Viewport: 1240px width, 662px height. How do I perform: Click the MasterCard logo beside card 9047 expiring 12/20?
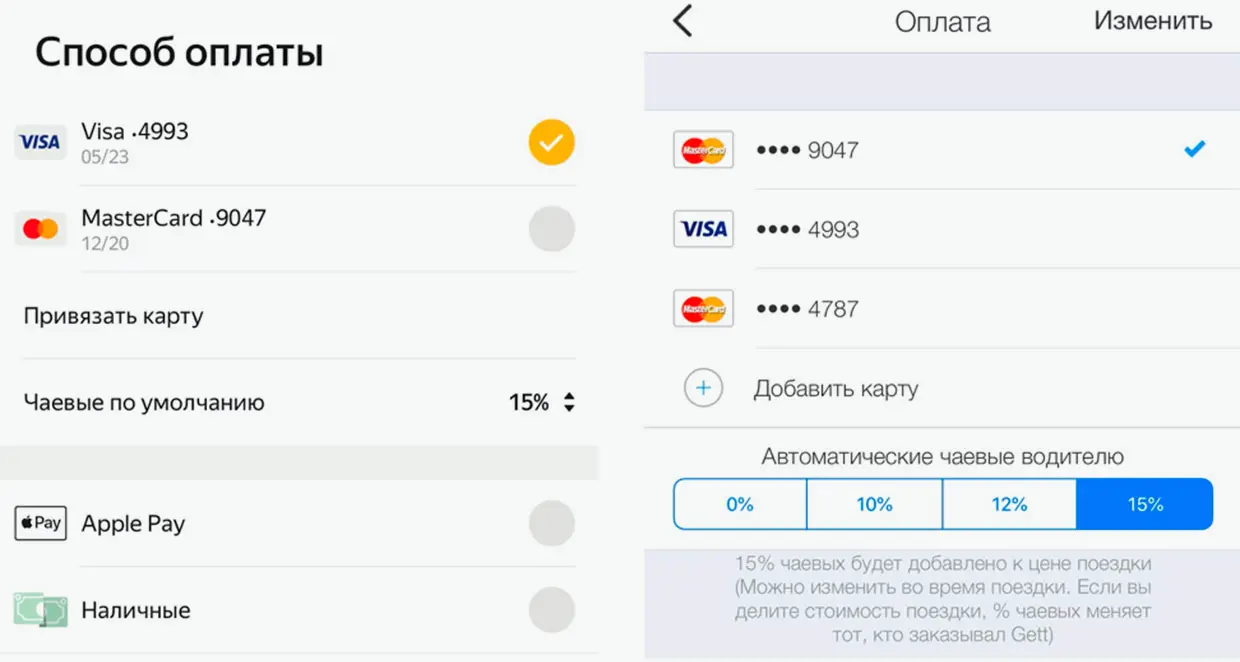tap(40, 229)
